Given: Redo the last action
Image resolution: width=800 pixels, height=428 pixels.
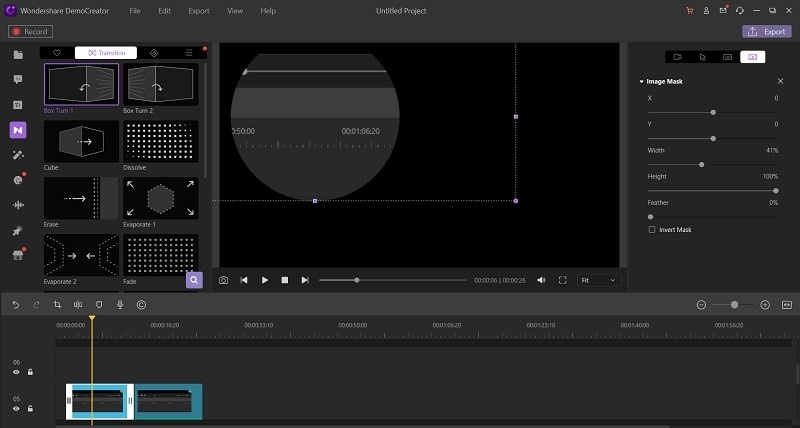Looking at the screenshot, I should point(36,305).
